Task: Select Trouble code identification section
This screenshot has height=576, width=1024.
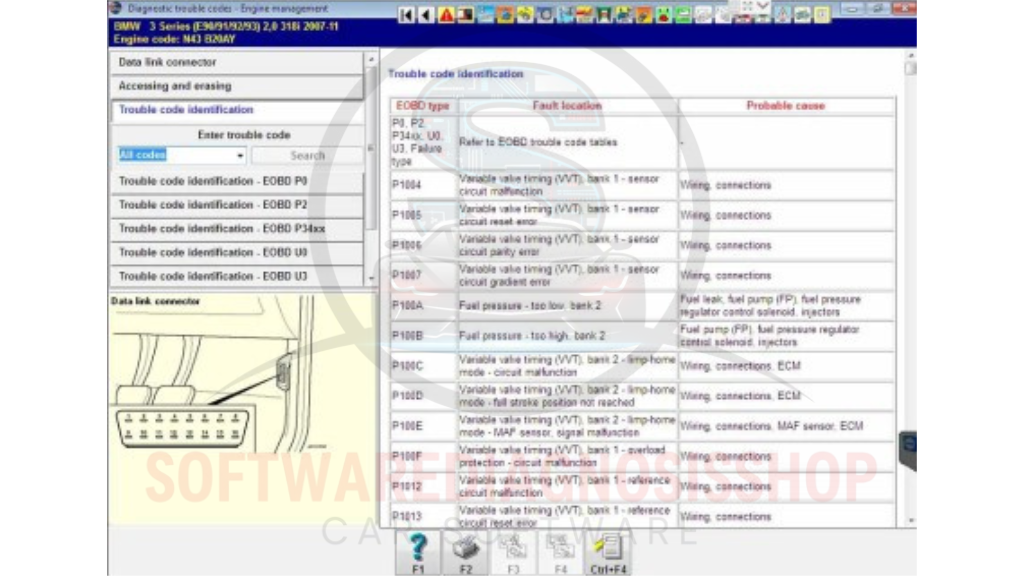Action: (x=235, y=110)
